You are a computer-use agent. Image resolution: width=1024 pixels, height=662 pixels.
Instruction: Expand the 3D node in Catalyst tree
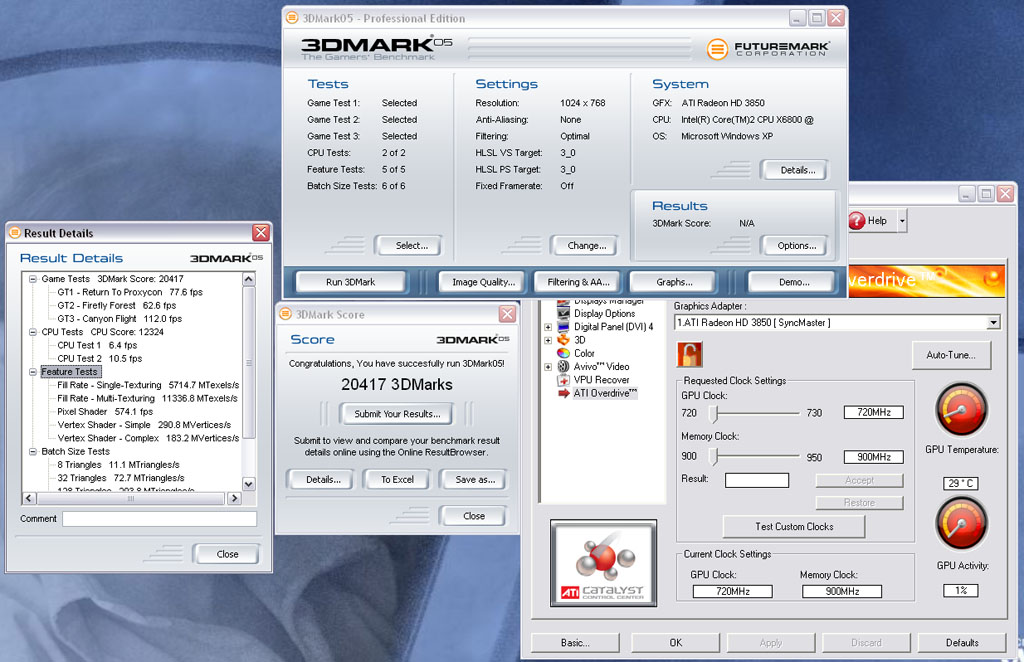coord(548,340)
